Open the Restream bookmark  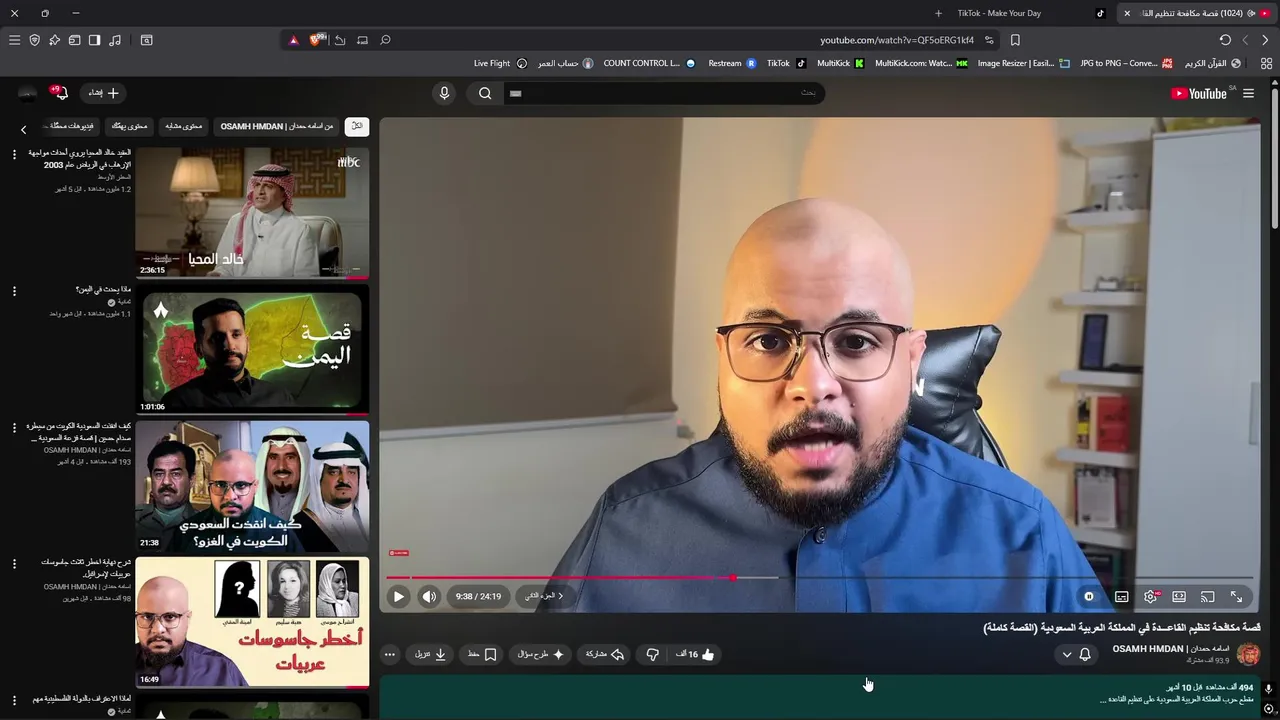coord(733,63)
